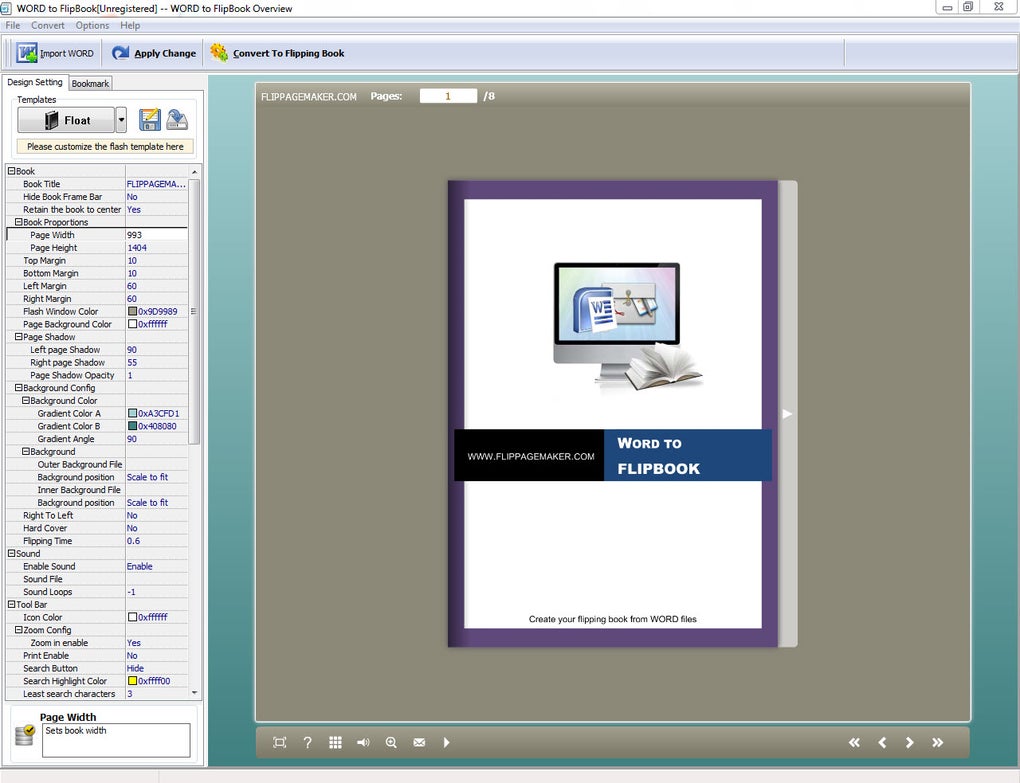Screen dimensions: 1020x783
Task: Save template settings floppy disk icon
Action: click(150, 120)
